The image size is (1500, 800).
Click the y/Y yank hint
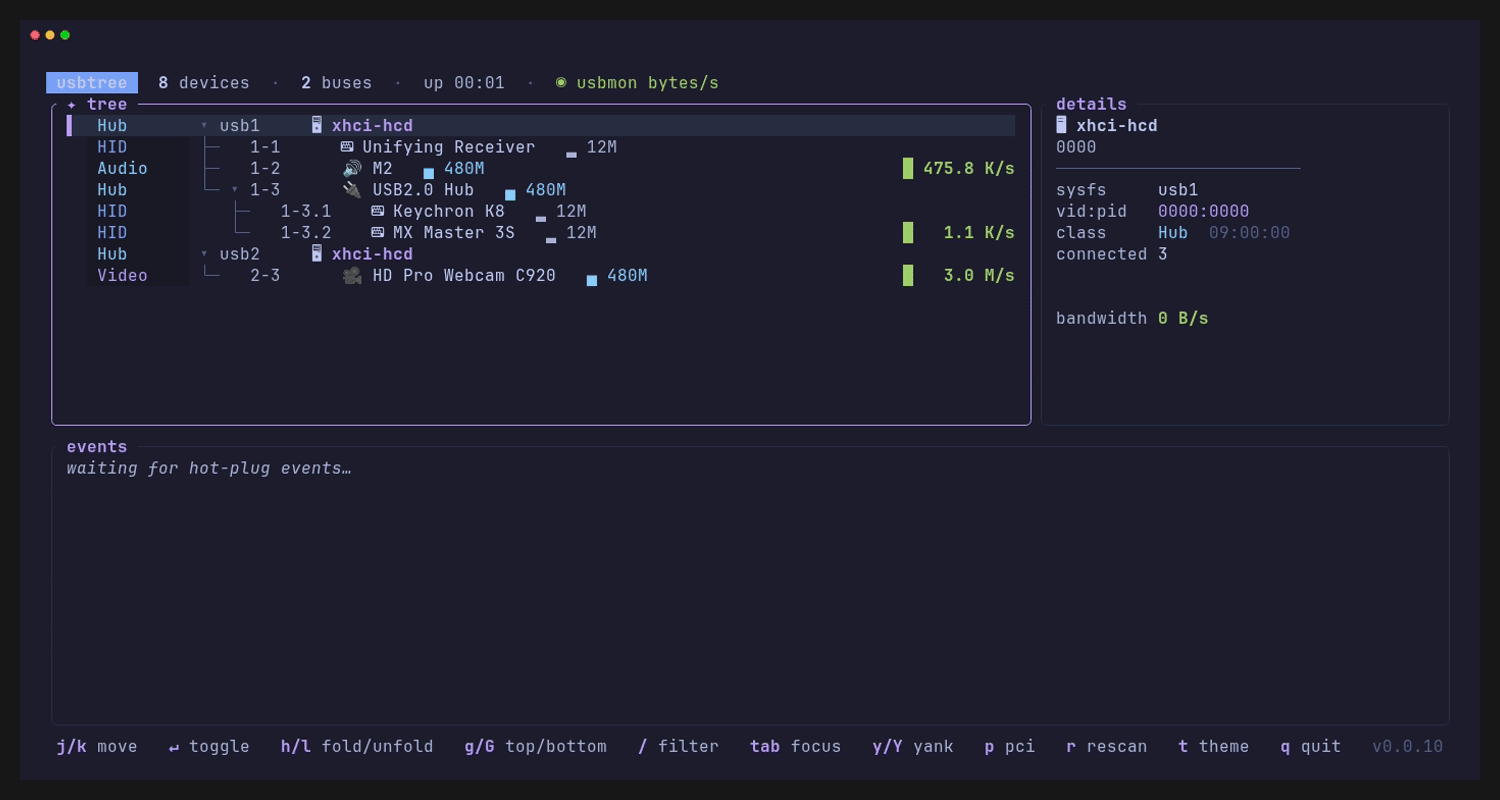click(913, 747)
